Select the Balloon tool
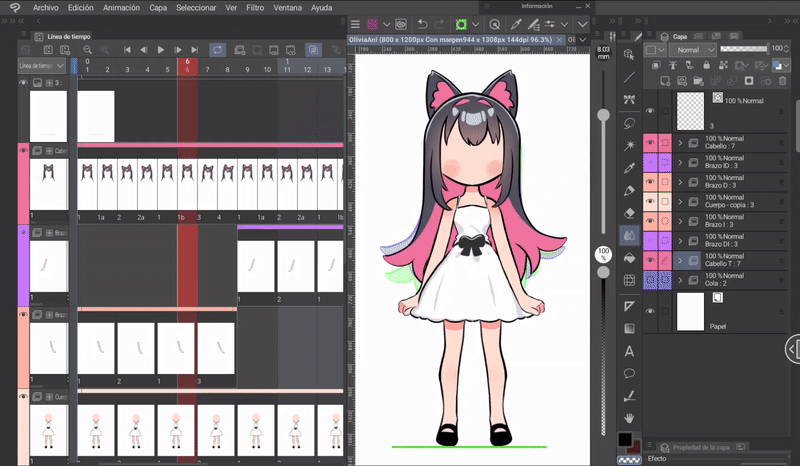 point(629,373)
